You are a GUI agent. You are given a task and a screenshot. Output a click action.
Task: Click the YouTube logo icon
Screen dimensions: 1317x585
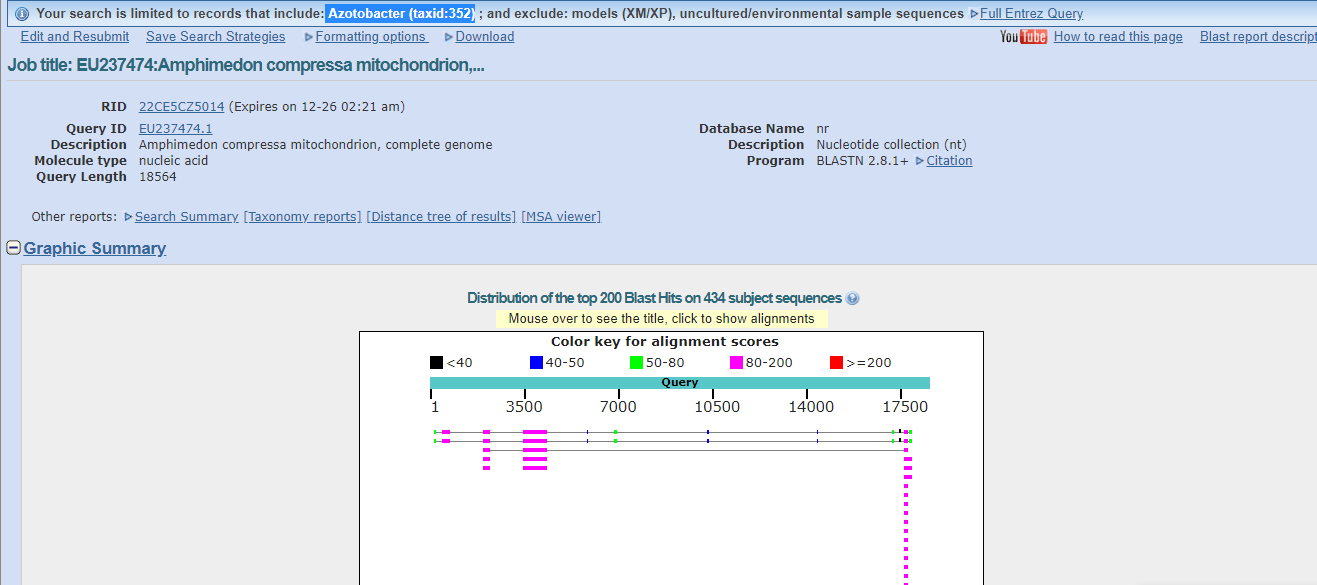[1023, 37]
